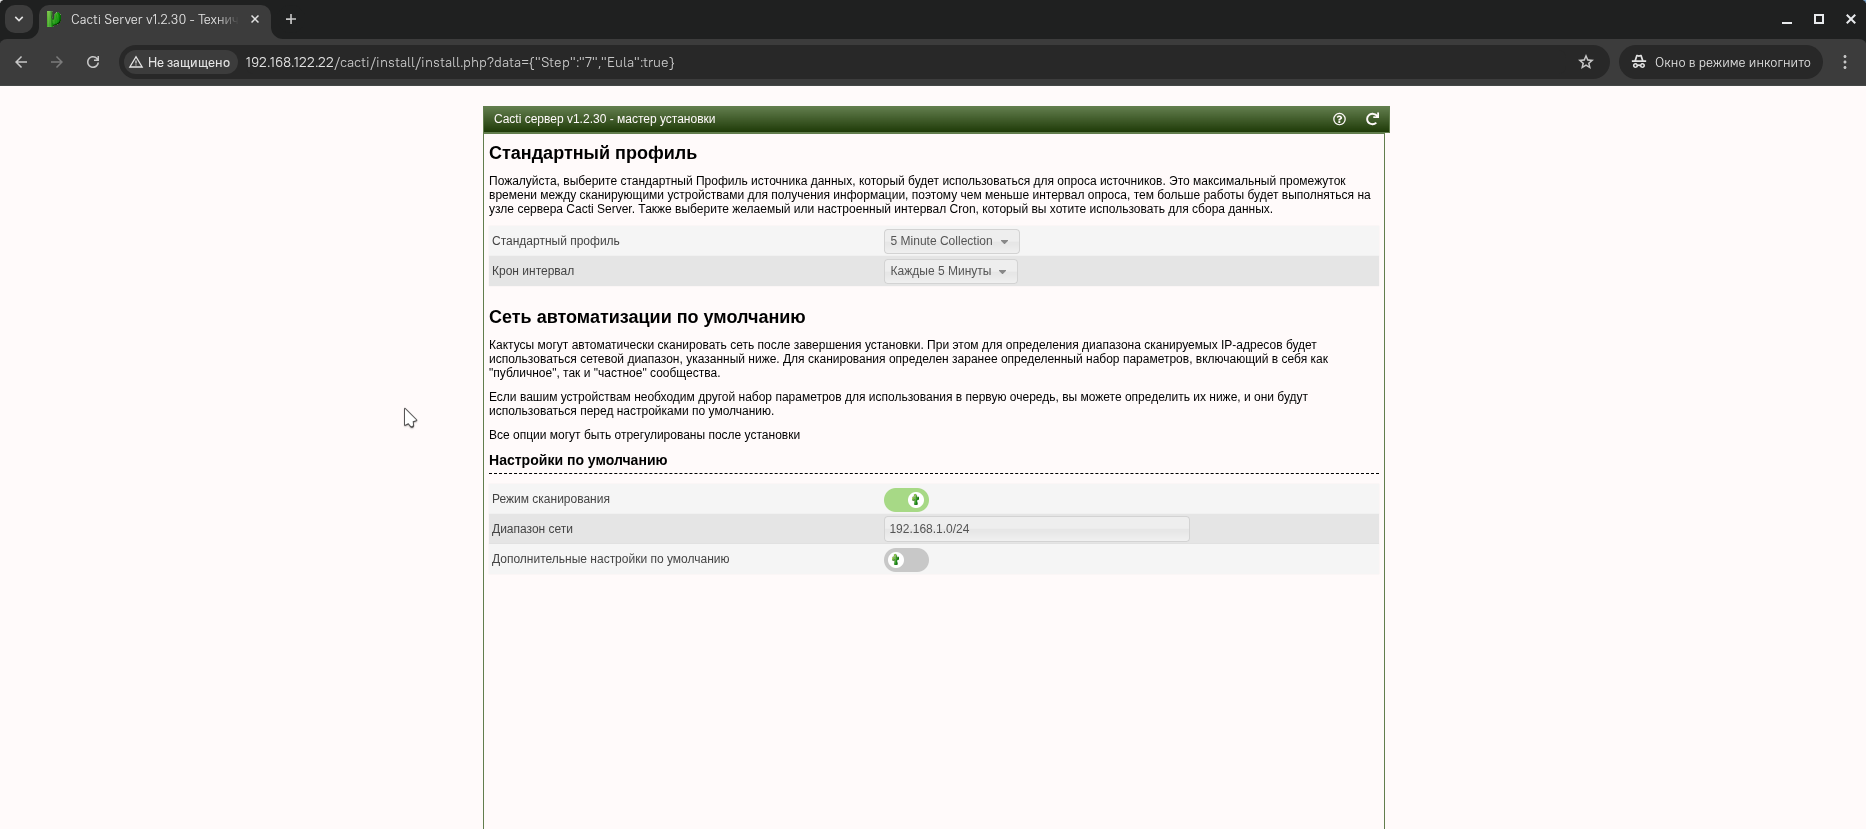
Task: Close the Cacti Server tab
Action: pos(255,19)
